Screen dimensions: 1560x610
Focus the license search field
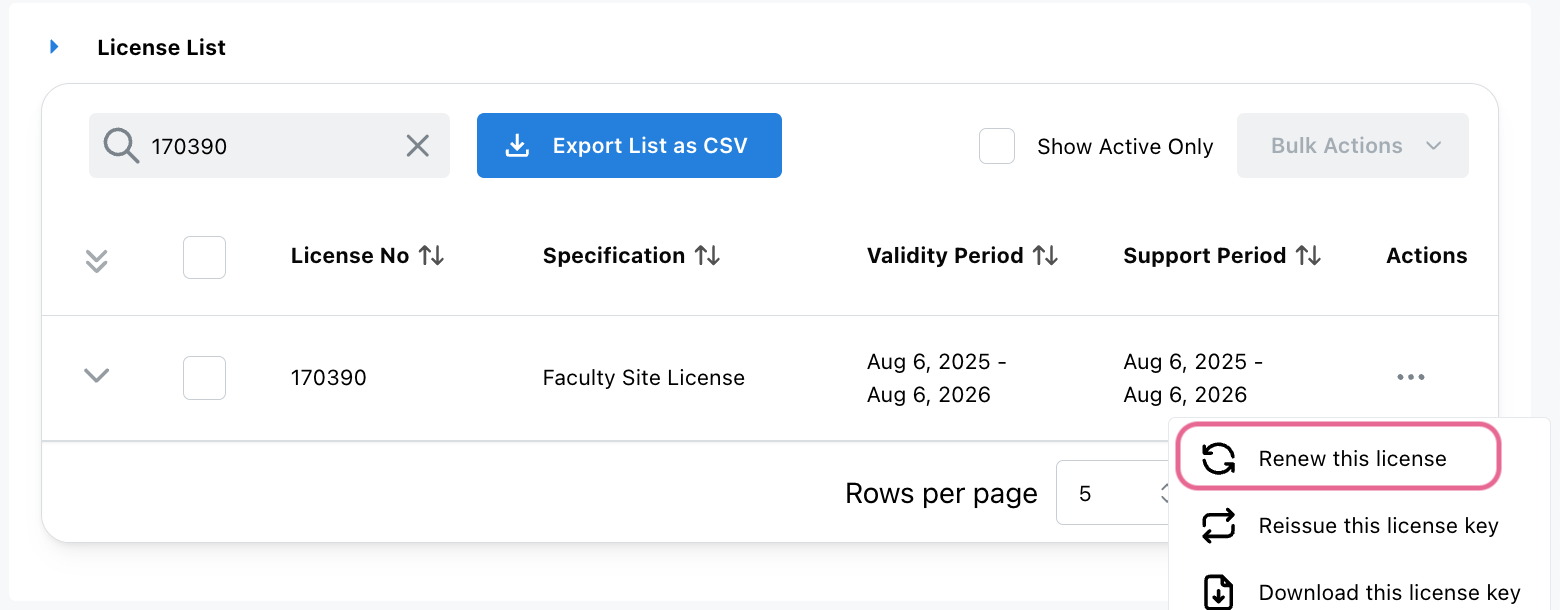(x=269, y=146)
